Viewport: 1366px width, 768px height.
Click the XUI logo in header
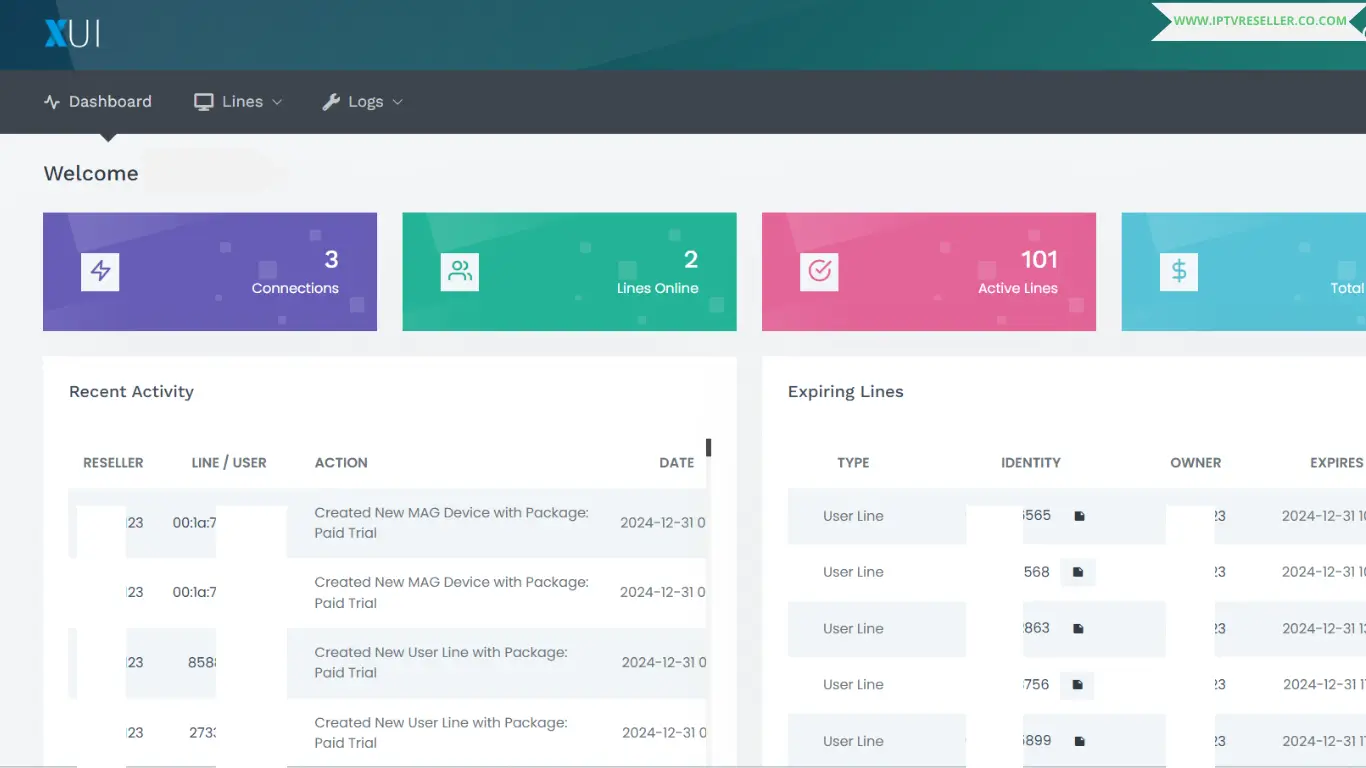[72, 34]
